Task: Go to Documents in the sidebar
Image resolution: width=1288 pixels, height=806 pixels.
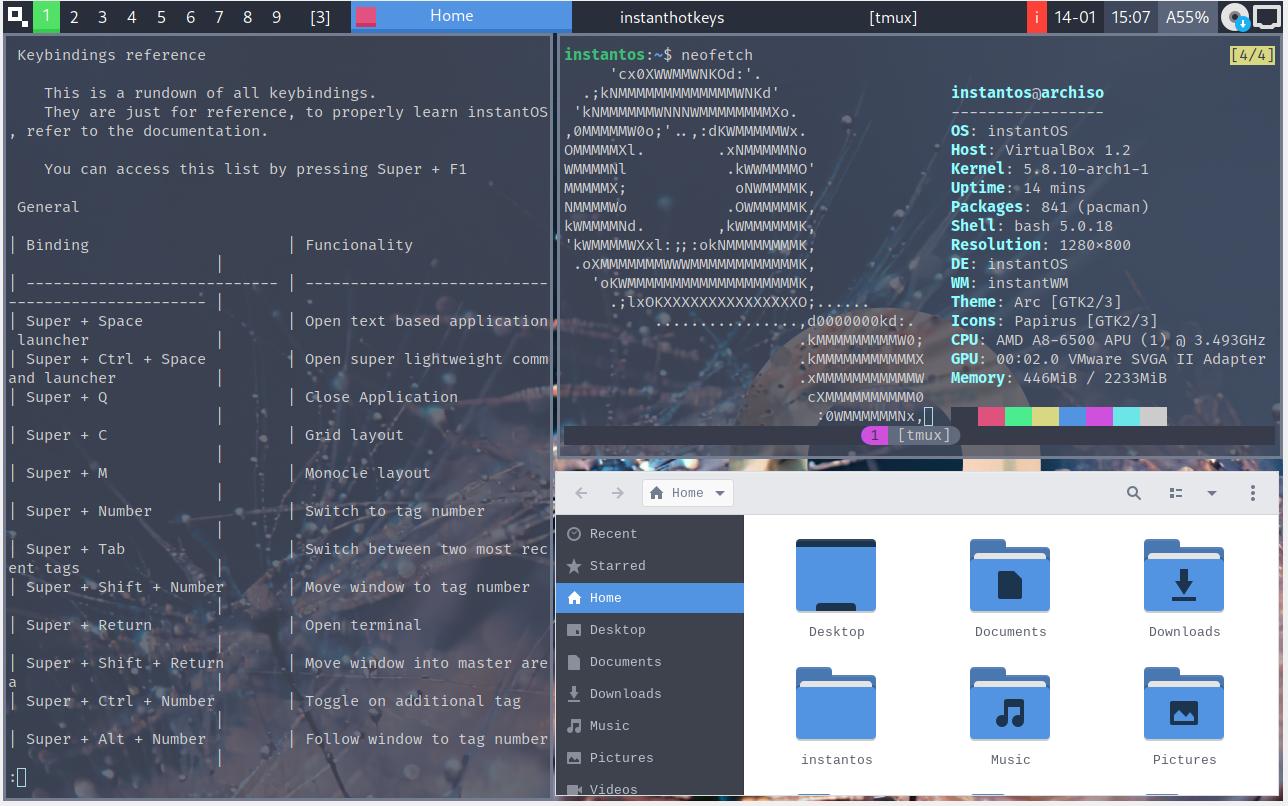Action: pyautogui.click(x=650, y=662)
